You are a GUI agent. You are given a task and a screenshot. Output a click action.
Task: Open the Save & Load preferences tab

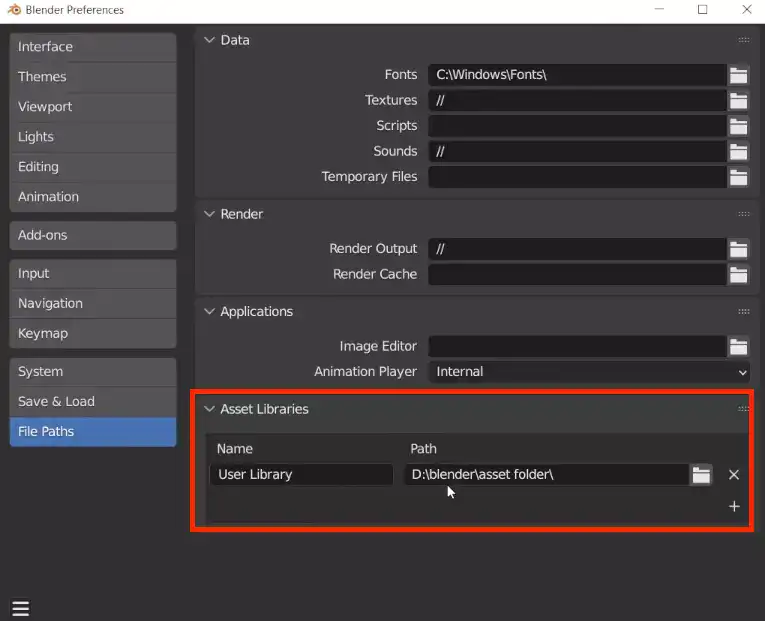(93, 402)
